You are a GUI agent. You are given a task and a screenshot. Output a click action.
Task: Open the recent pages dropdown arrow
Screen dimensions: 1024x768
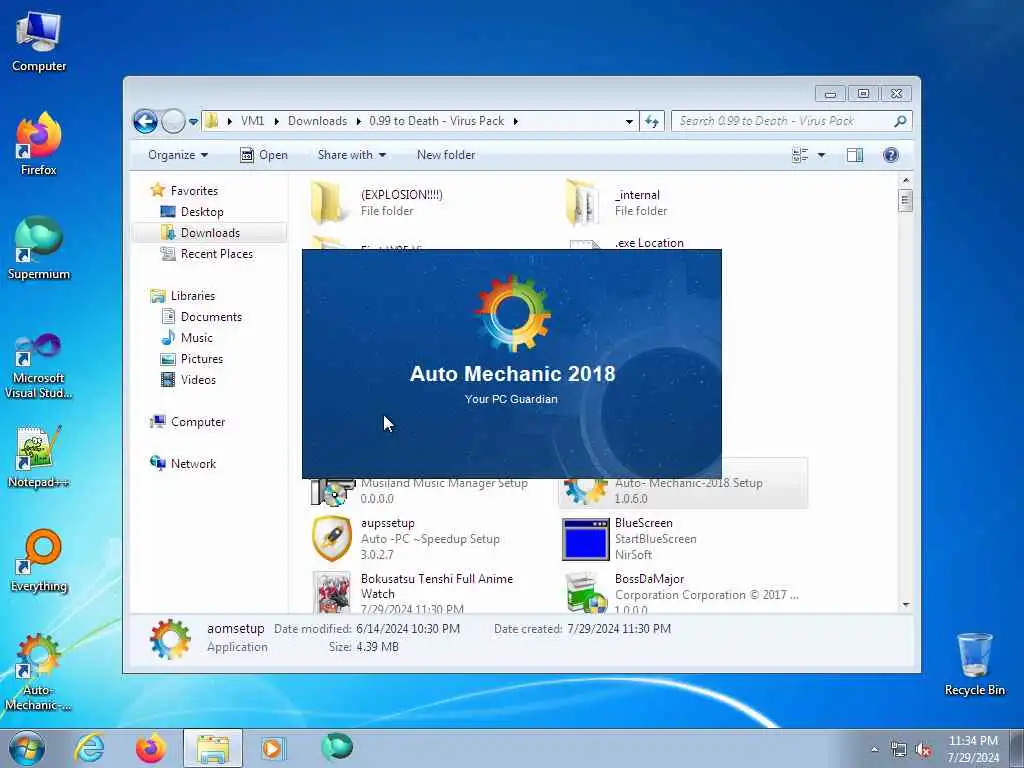[193, 121]
